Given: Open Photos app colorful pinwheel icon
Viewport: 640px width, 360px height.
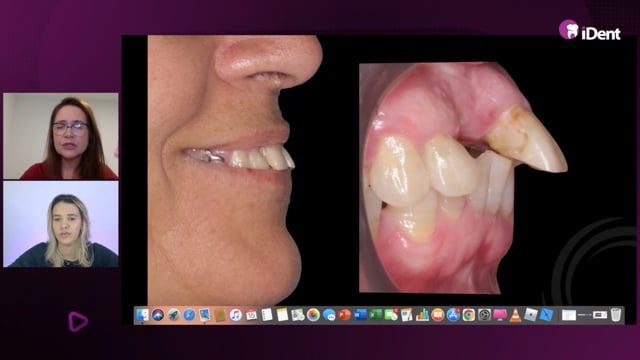Looking at the screenshot, I should (x=313, y=315).
